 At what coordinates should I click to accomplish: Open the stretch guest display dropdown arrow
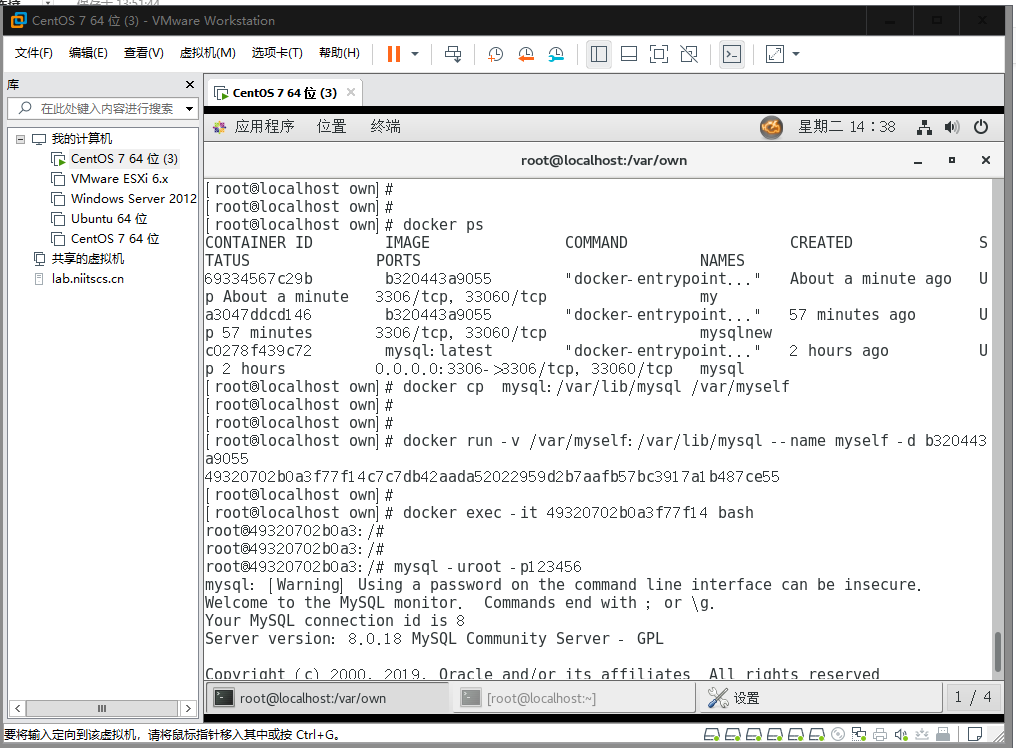pyautogui.click(x=796, y=54)
